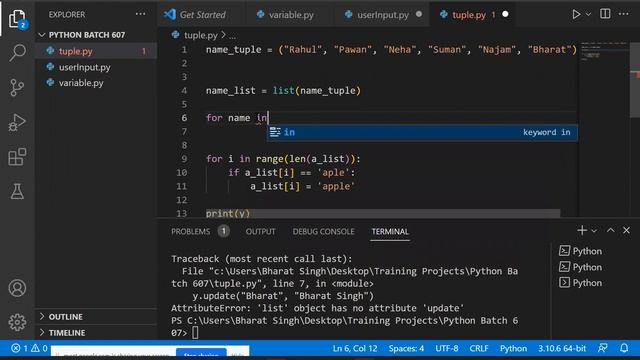This screenshot has width=640, height=360.
Task: Click tuple.py in the breadcrumb
Action: 200,35
